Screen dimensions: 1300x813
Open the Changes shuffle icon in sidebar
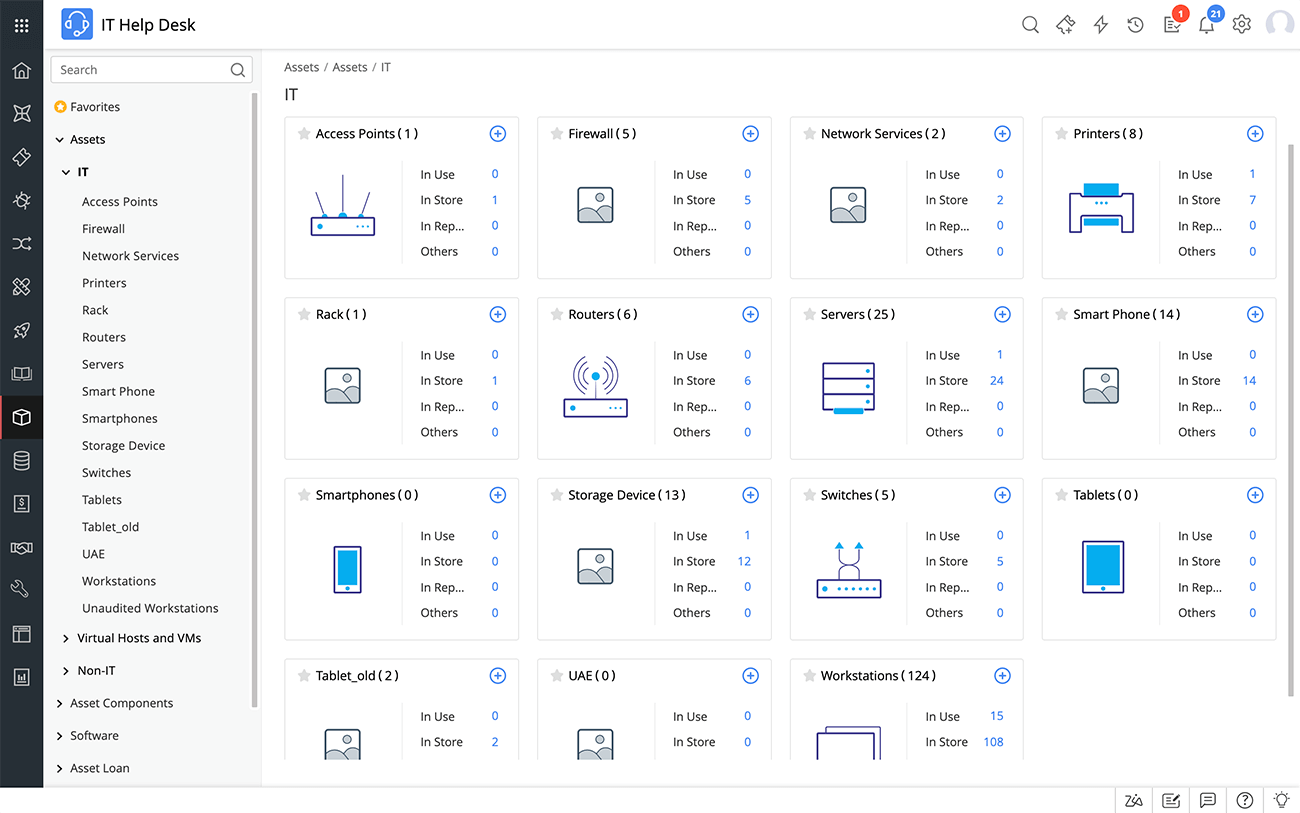click(22, 243)
